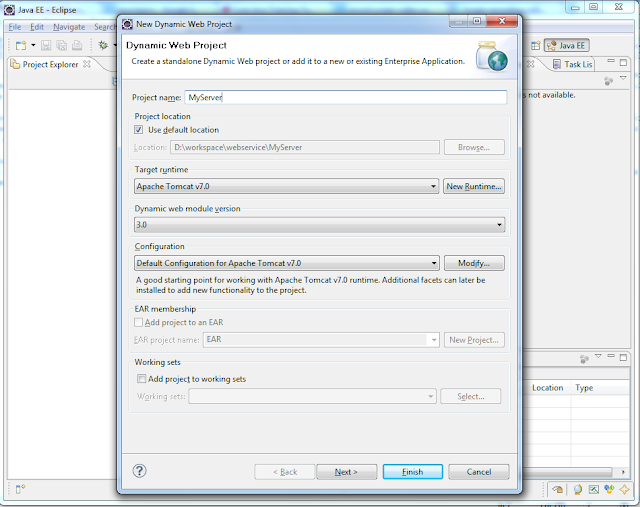Click the New wizard icon in Eclipse toolbar
This screenshot has height=507, width=640.
pyautogui.click(x=21, y=45)
